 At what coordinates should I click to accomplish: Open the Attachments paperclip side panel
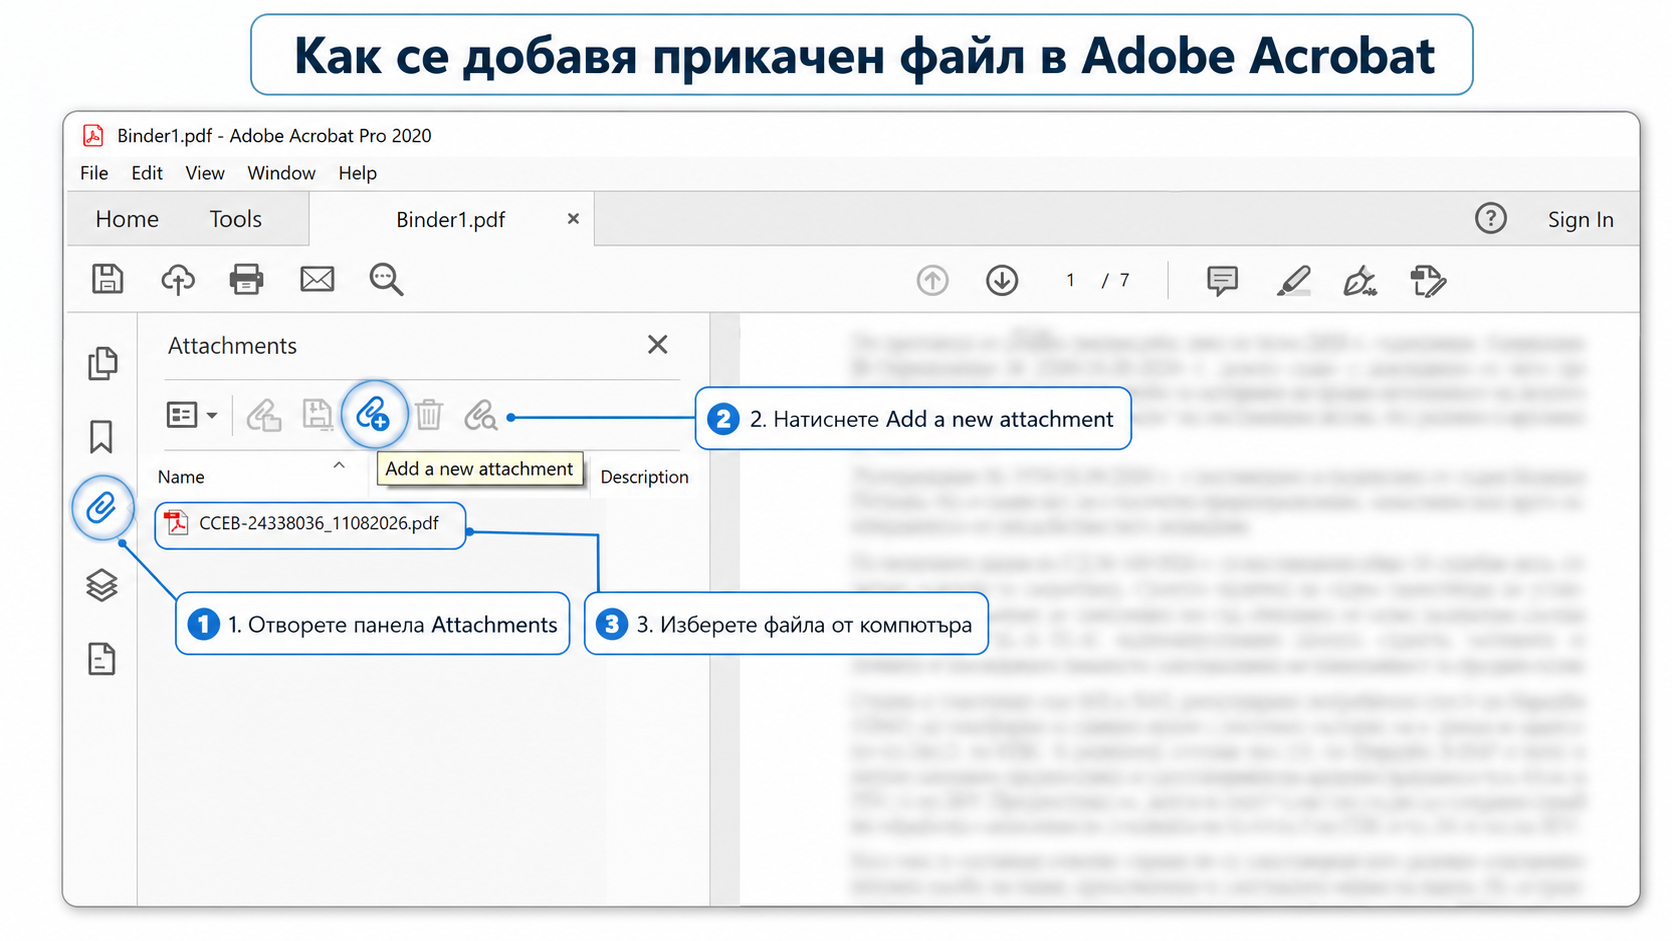point(101,508)
